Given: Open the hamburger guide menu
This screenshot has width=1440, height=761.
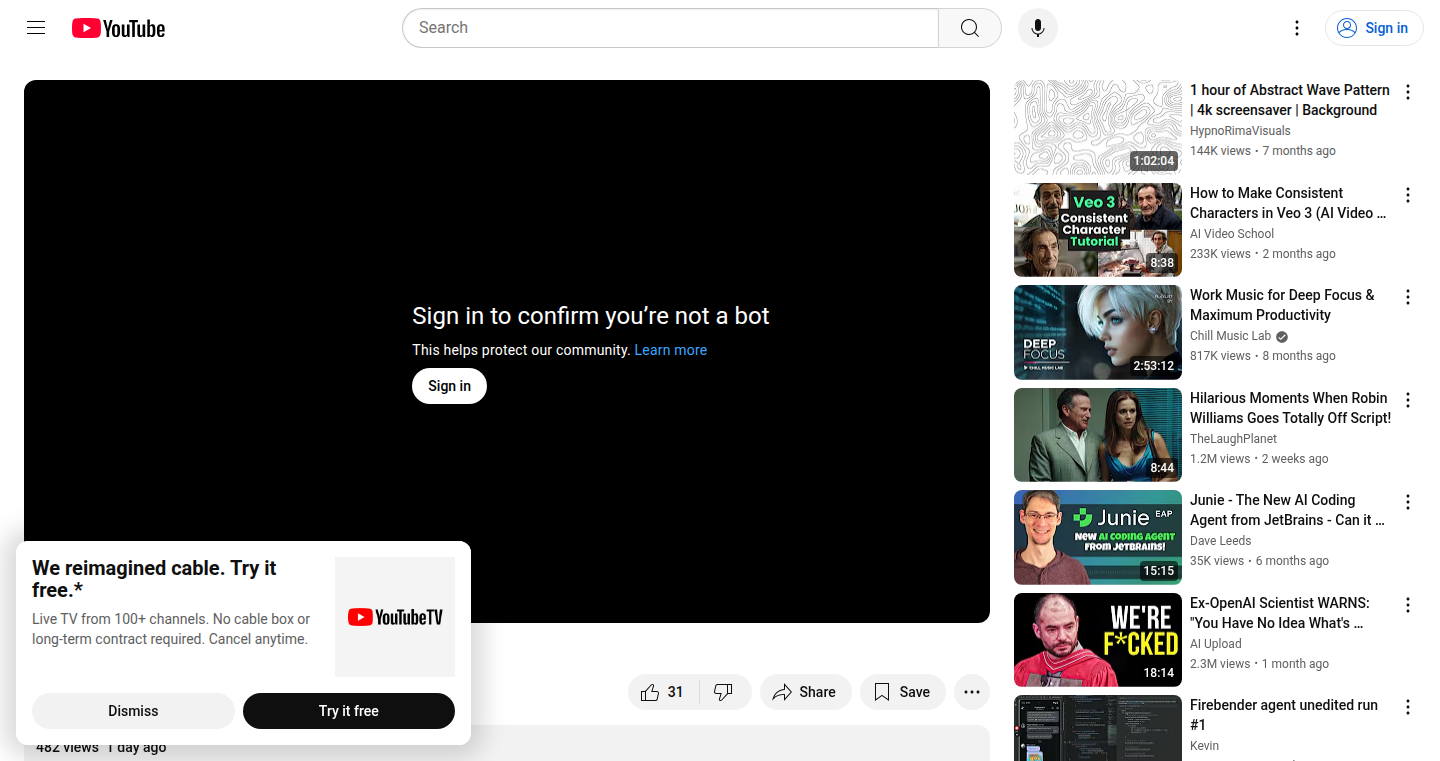Looking at the screenshot, I should tap(36, 28).
